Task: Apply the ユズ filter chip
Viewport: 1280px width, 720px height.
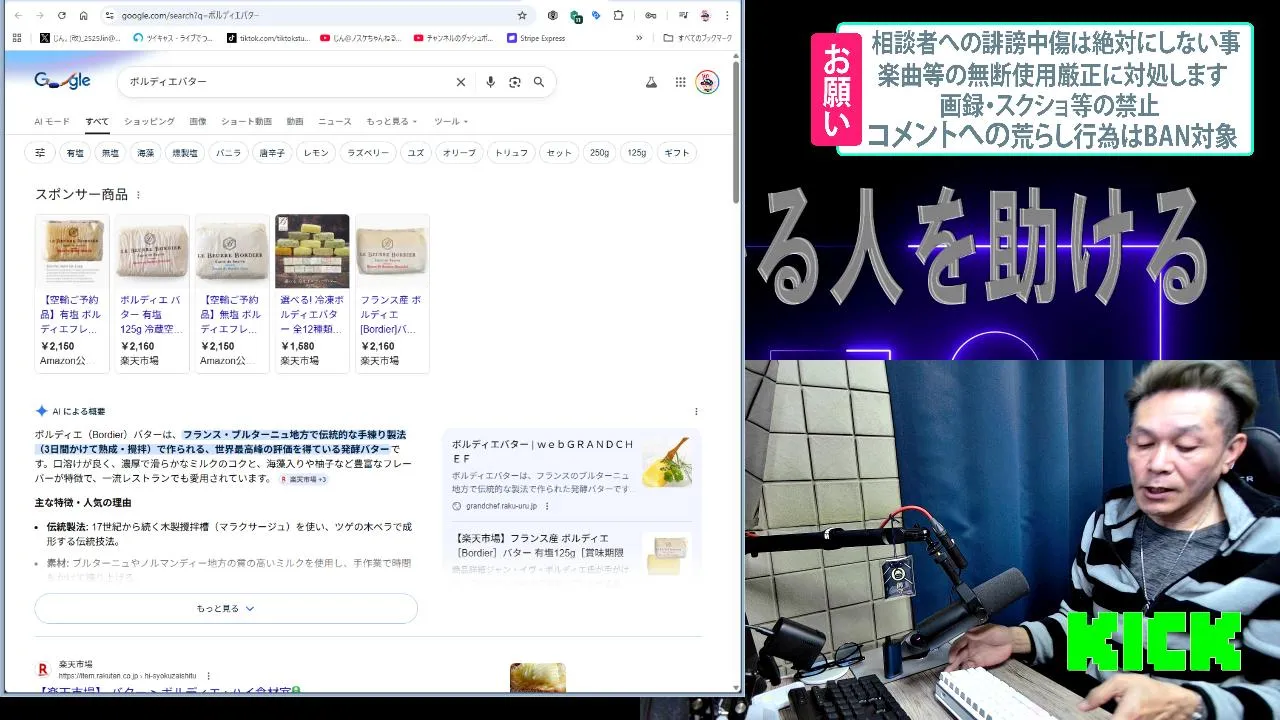Action: click(416, 153)
